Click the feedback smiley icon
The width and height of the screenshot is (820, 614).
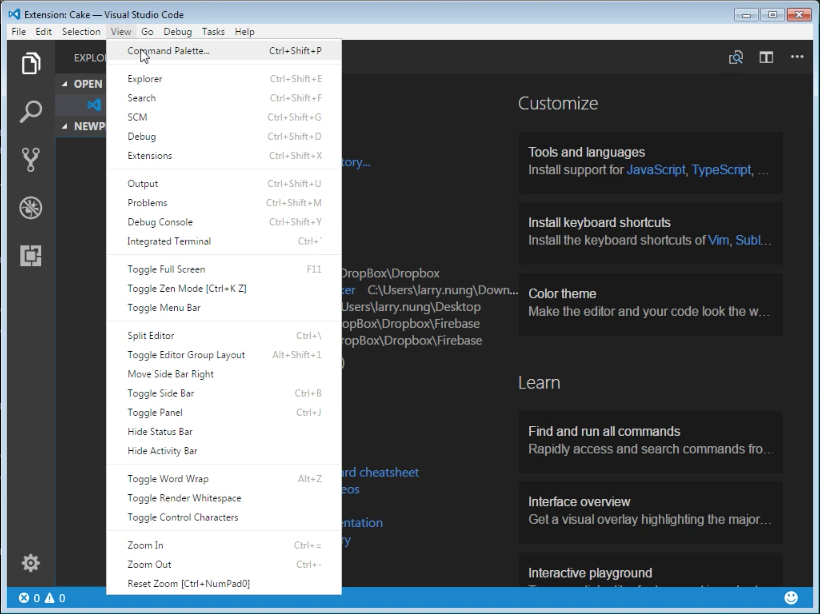(x=791, y=597)
